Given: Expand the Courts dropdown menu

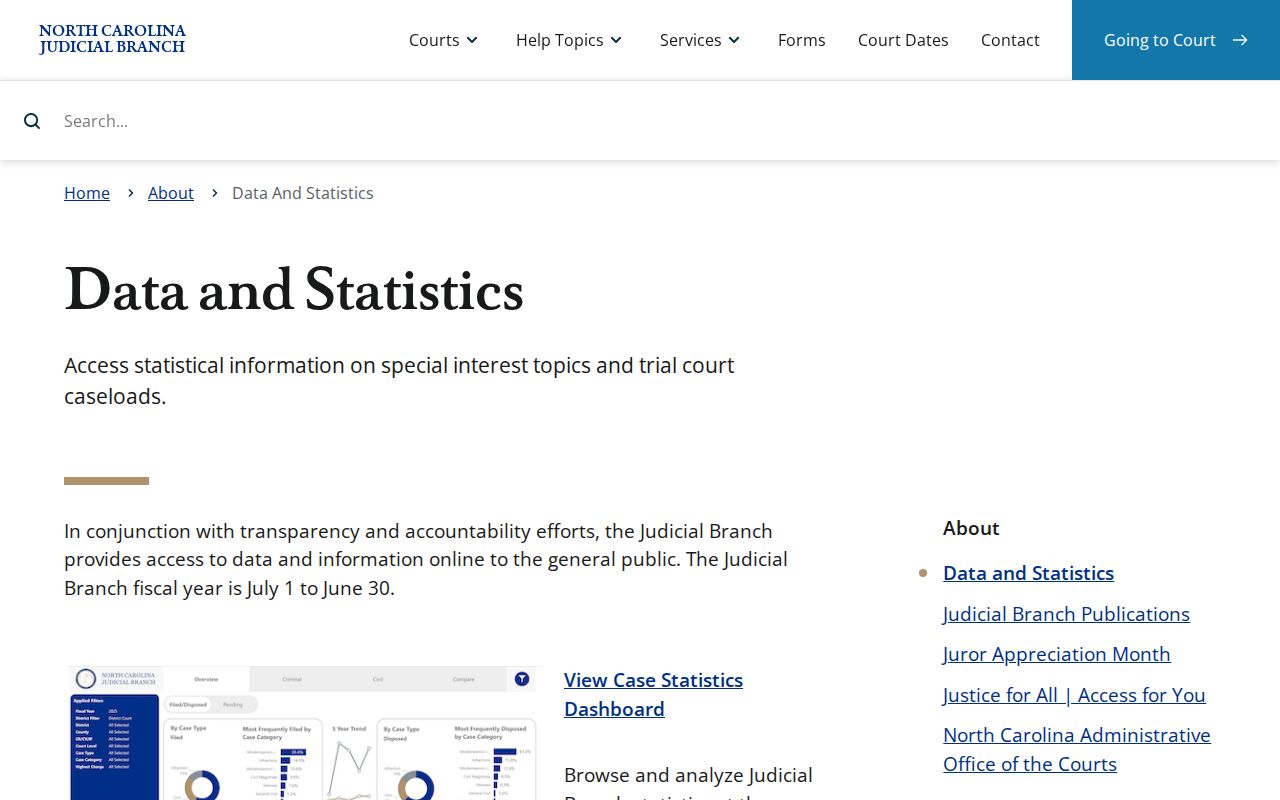Looking at the screenshot, I should 444,40.
